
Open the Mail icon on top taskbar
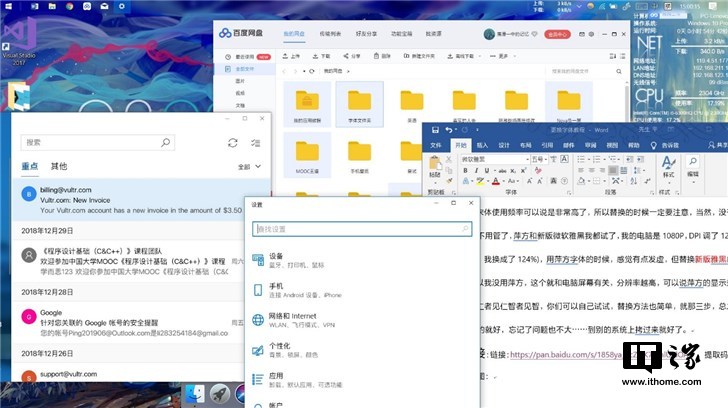click(104, 6)
